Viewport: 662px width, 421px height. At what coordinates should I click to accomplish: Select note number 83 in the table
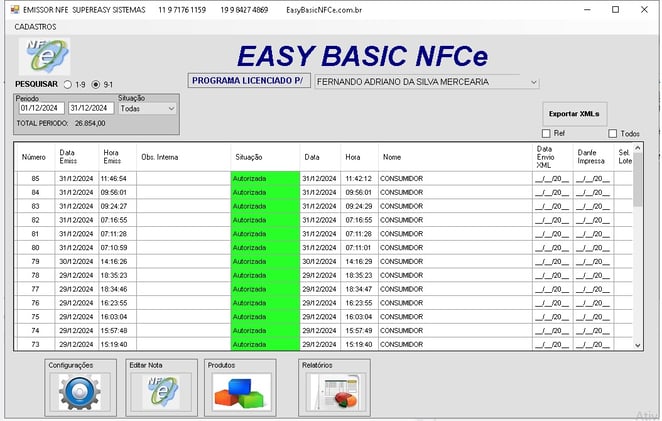(x=35, y=206)
